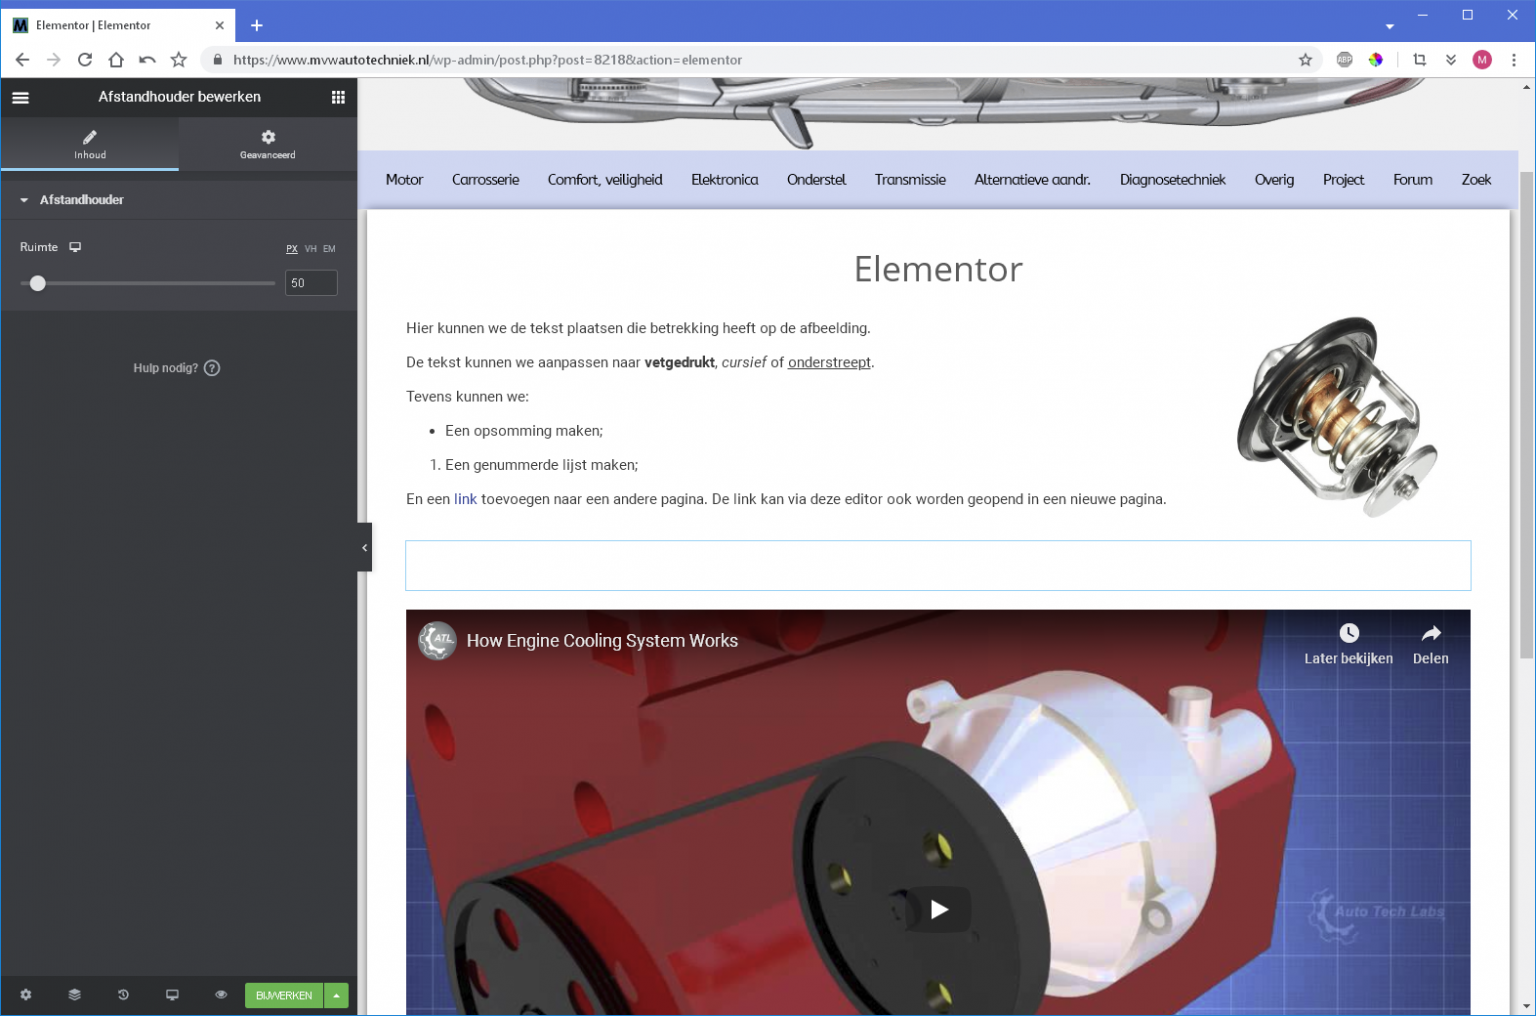This screenshot has width=1536, height=1016.
Task: Open the Diagnosetechniek menu item
Action: point(1172,180)
